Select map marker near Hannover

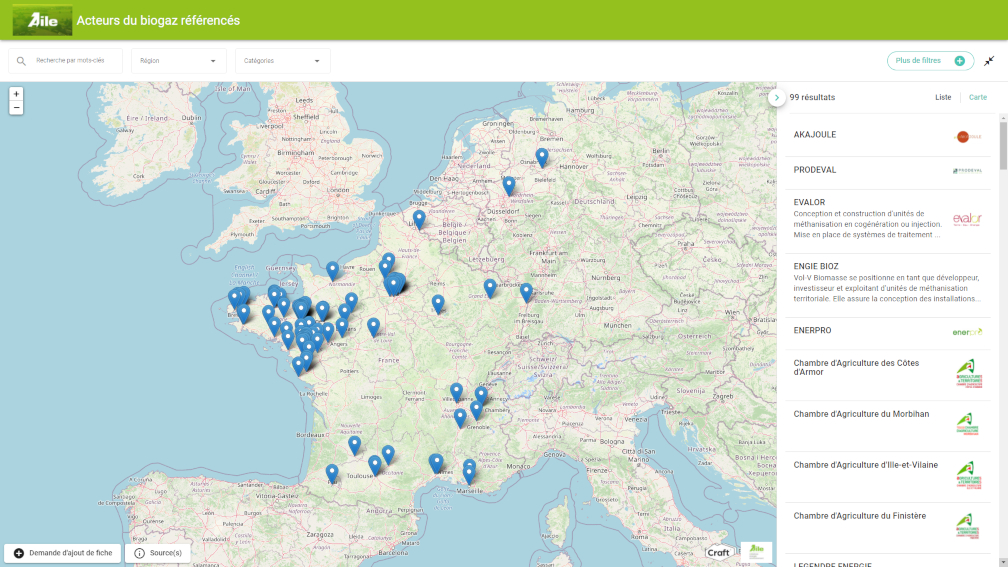point(542,157)
